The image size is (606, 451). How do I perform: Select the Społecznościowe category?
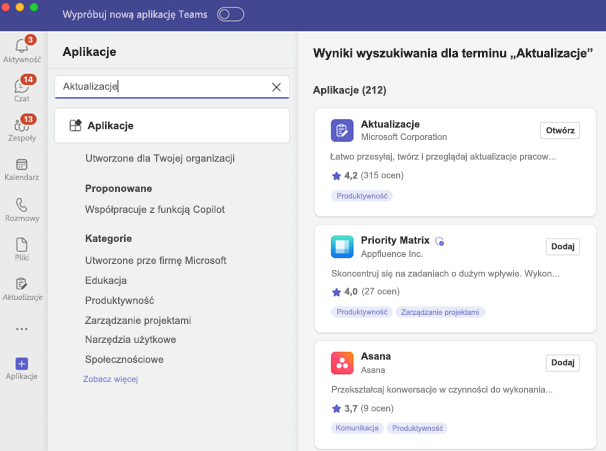124,359
